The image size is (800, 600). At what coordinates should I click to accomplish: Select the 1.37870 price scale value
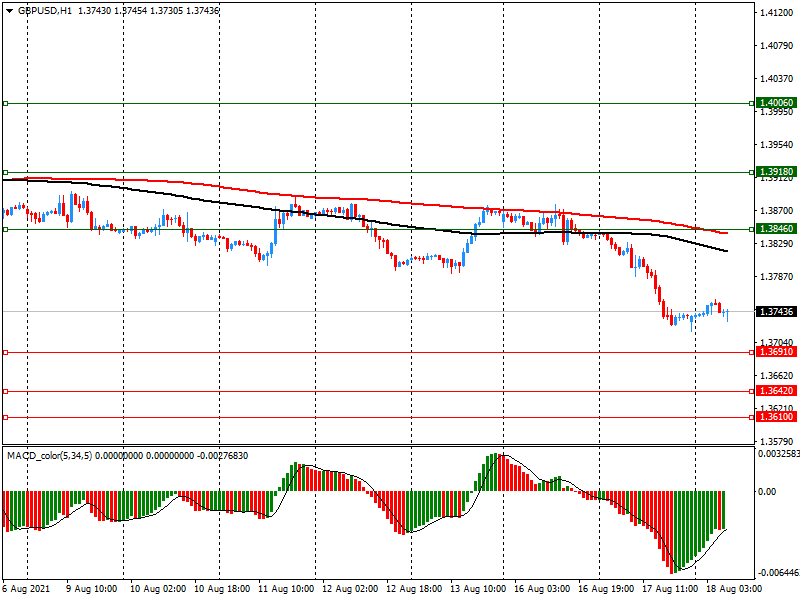pyautogui.click(x=777, y=277)
